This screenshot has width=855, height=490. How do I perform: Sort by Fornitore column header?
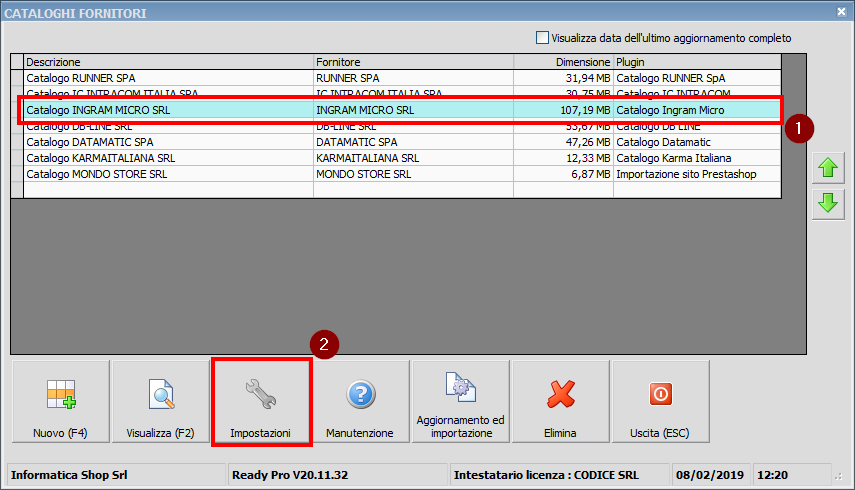[413, 62]
